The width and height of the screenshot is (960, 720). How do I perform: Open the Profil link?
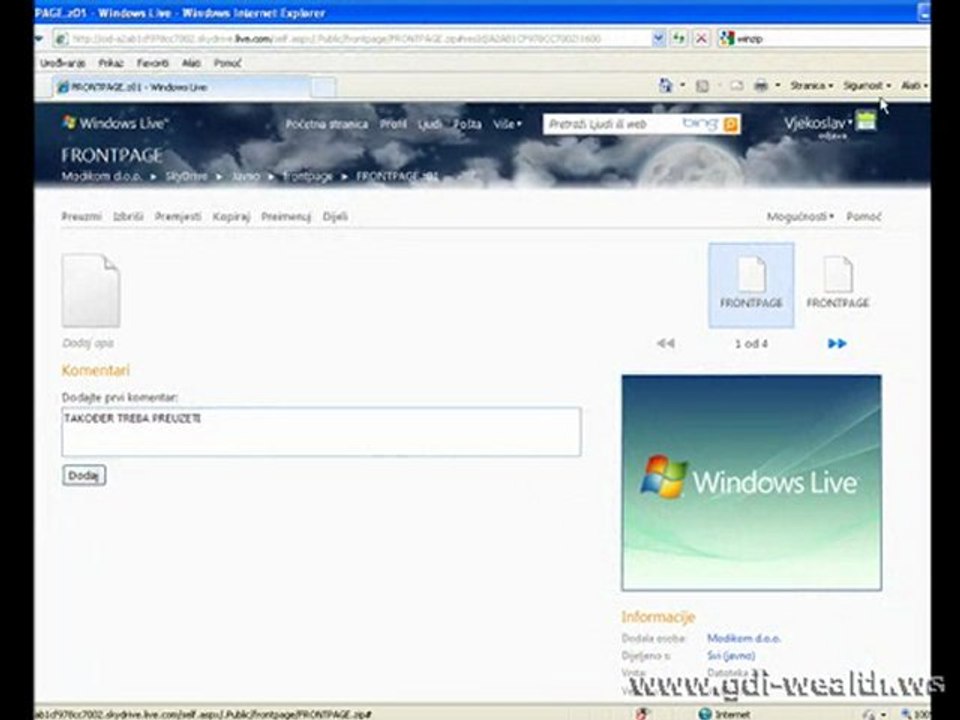[392, 124]
